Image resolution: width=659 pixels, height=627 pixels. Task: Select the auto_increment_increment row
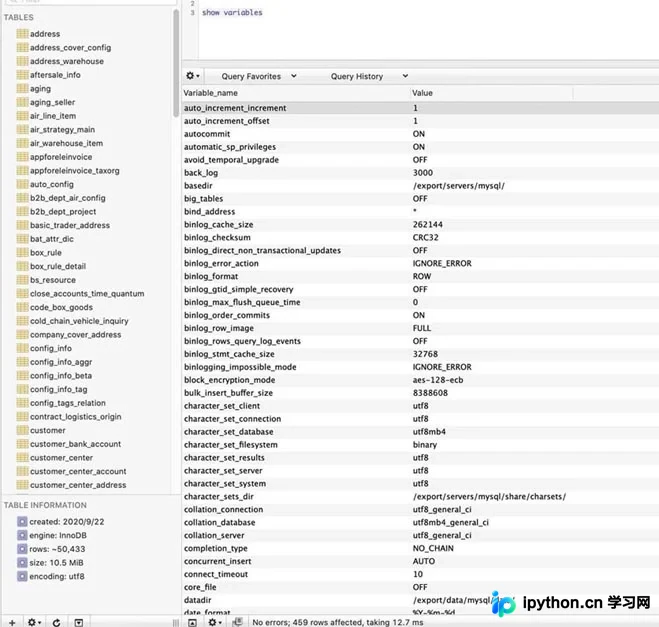[x=420, y=108]
